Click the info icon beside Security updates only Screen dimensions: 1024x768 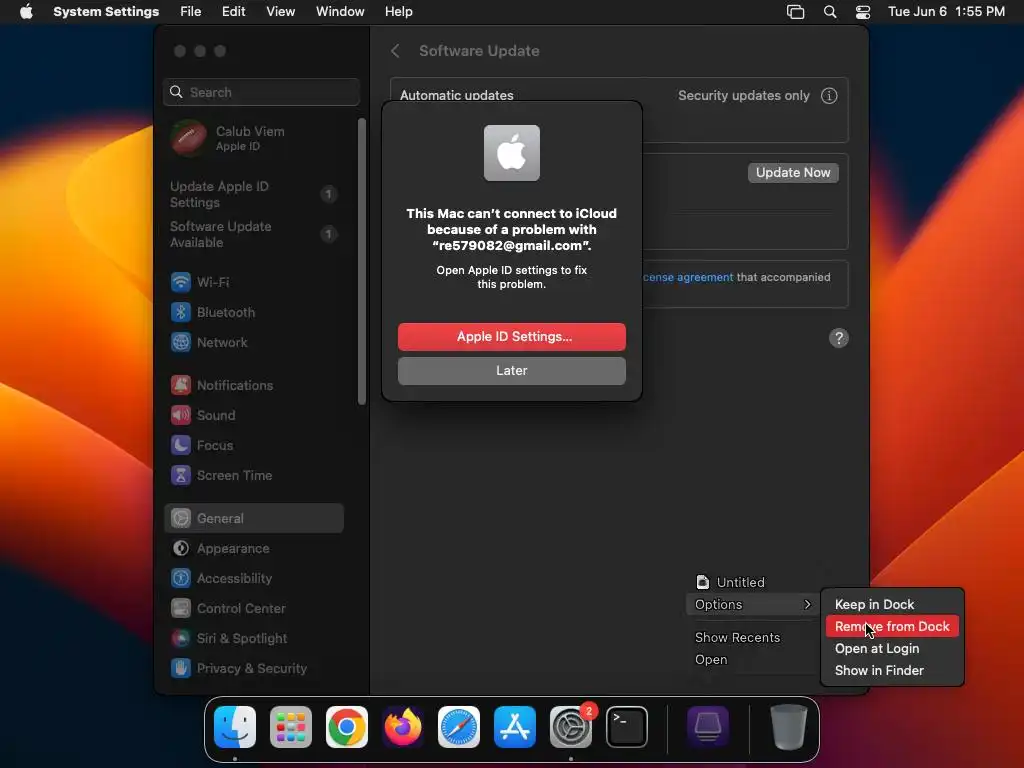pos(829,96)
